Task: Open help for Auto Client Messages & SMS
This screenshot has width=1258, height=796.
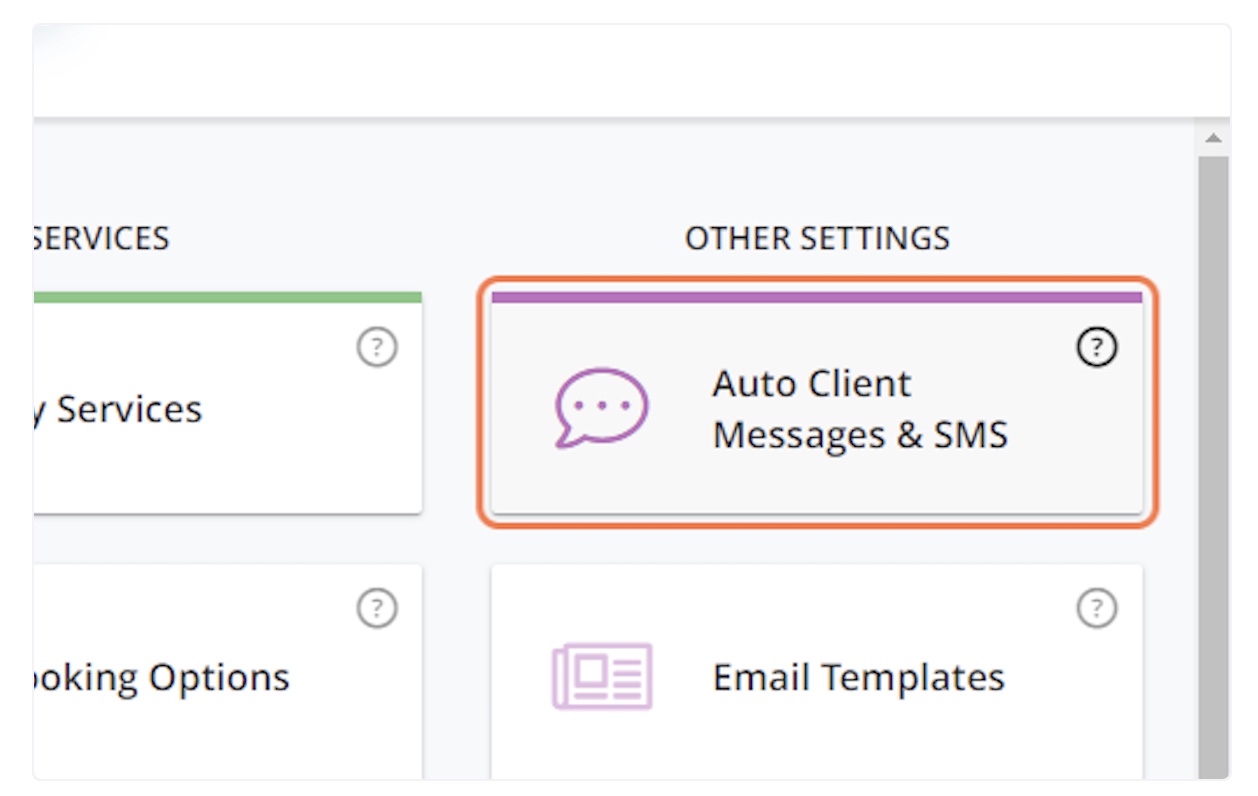Action: [x=1097, y=347]
